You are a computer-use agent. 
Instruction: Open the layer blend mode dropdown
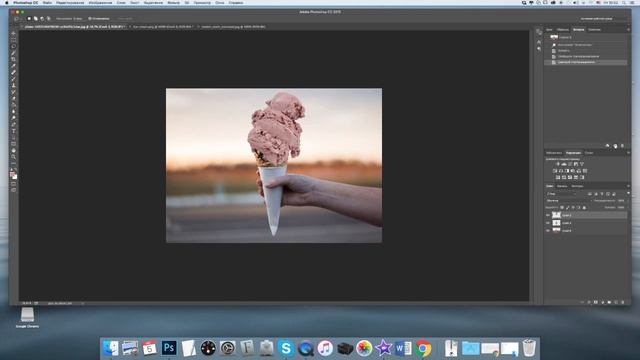[x=568, y=200]
